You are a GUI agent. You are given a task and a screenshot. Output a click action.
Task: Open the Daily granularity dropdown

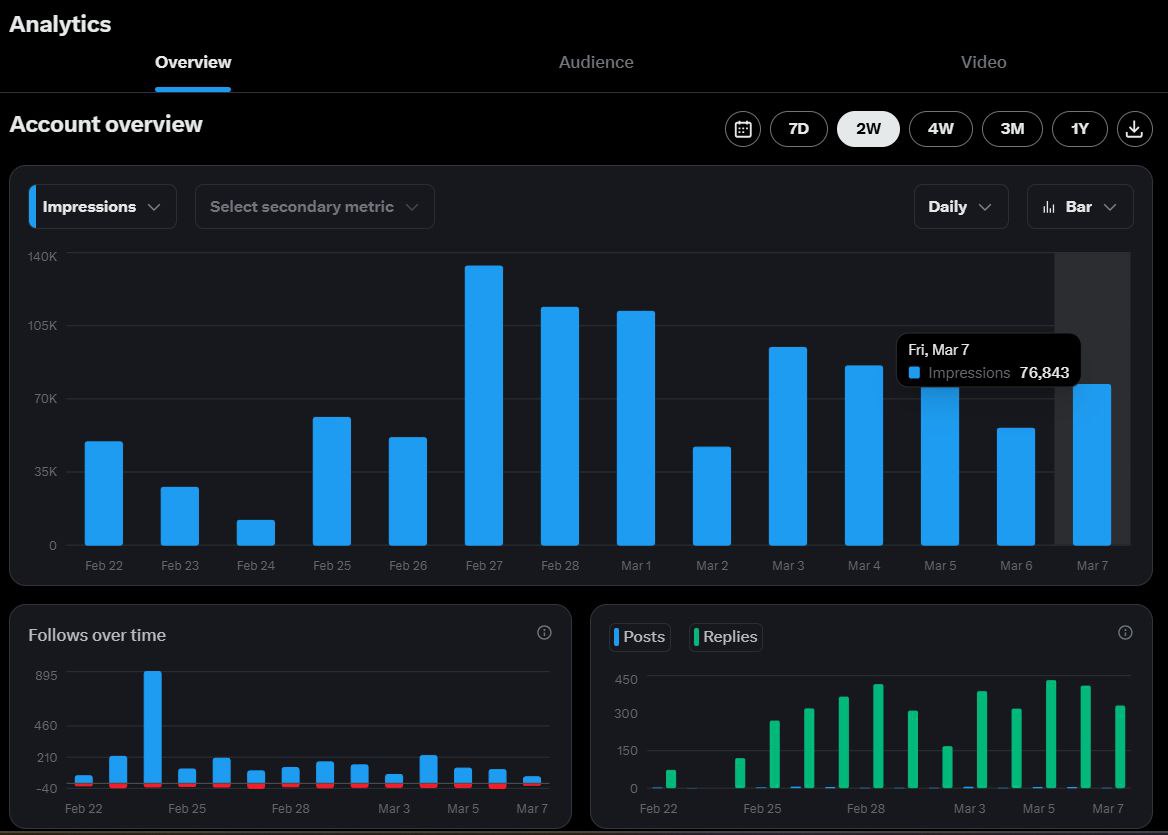960,207
